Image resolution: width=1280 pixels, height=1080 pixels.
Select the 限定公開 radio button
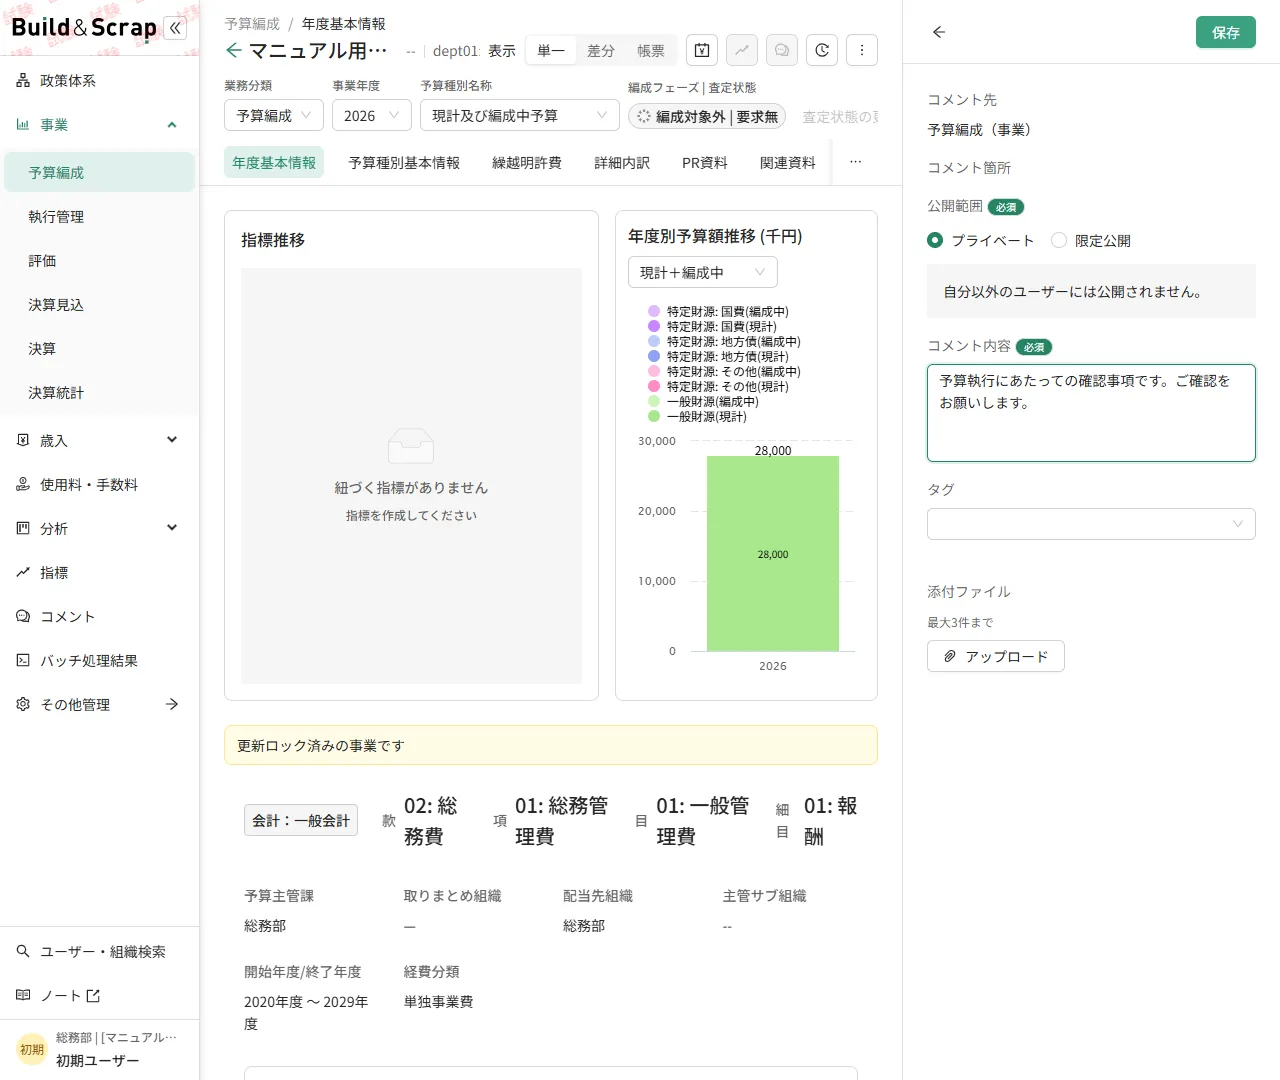point(1059,240)
